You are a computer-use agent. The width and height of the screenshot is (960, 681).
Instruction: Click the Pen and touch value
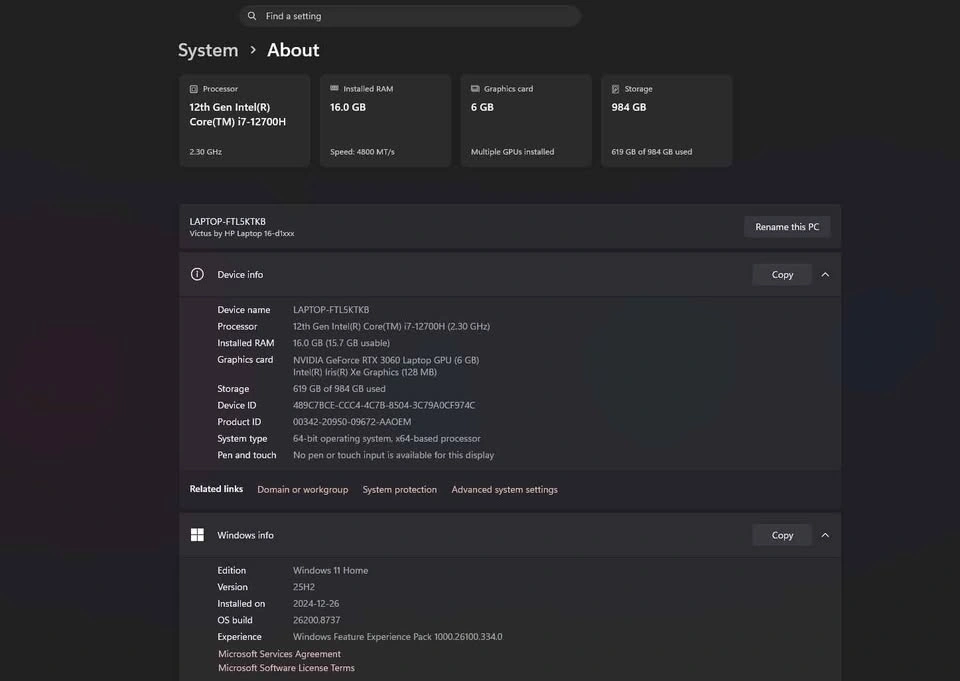point(393,455)
